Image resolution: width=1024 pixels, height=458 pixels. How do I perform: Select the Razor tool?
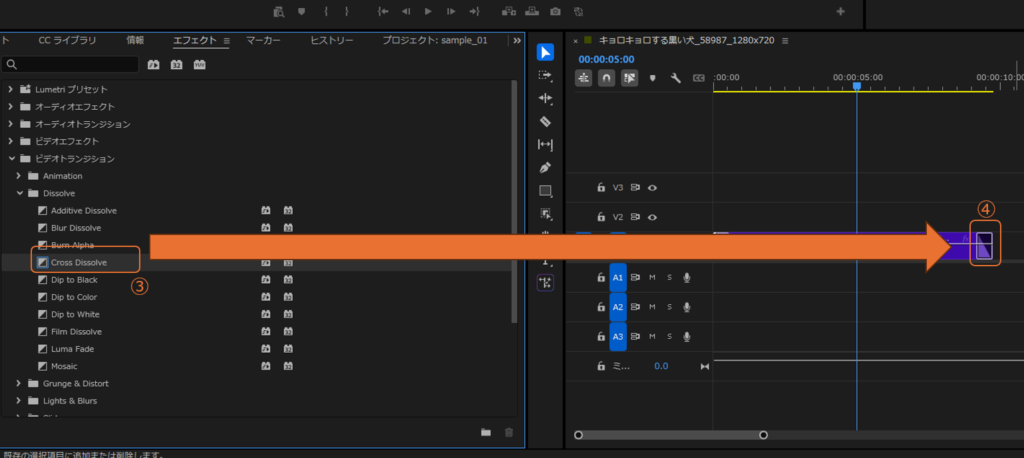[545, 121]
